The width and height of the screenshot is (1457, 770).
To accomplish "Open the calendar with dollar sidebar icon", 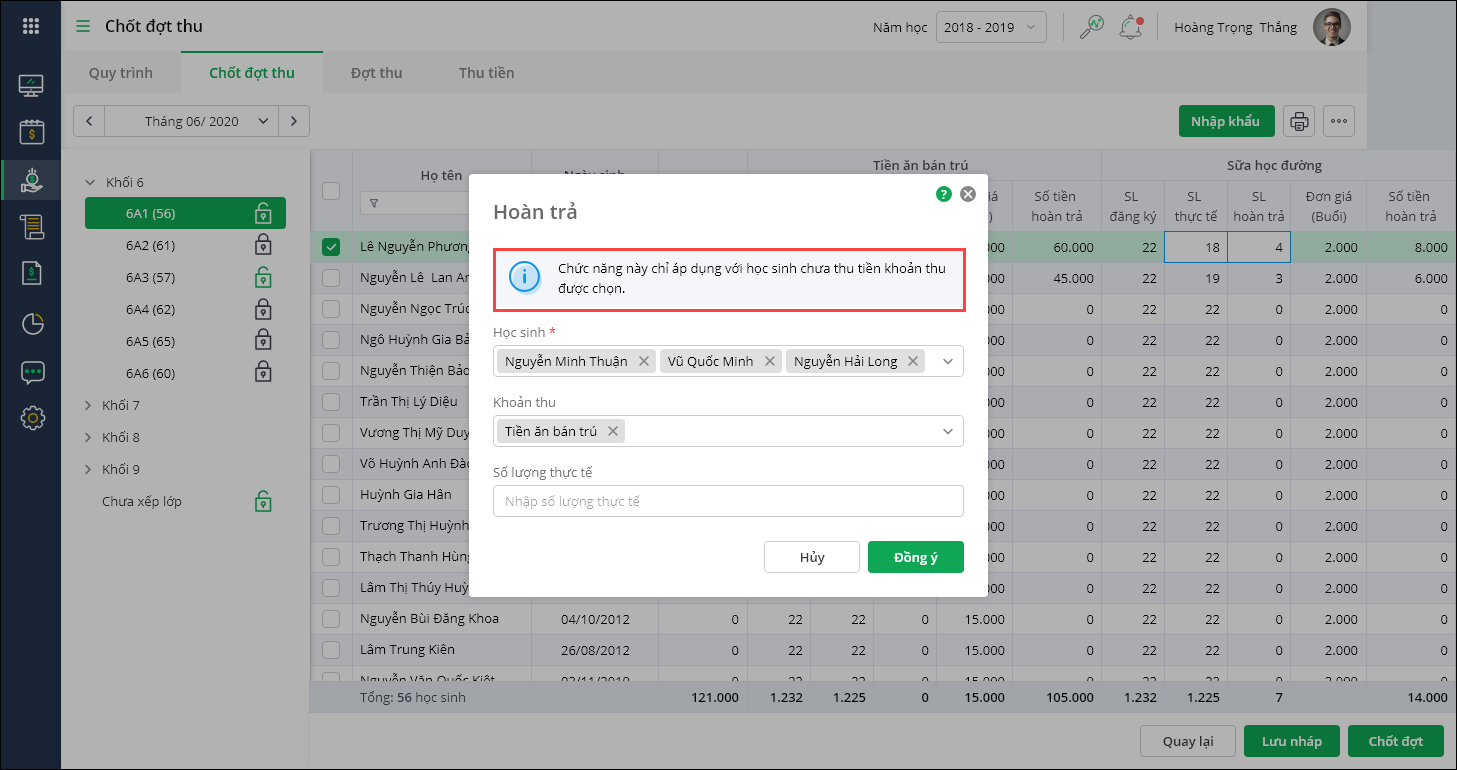I will pyautogui.click(x=31, y=132).
